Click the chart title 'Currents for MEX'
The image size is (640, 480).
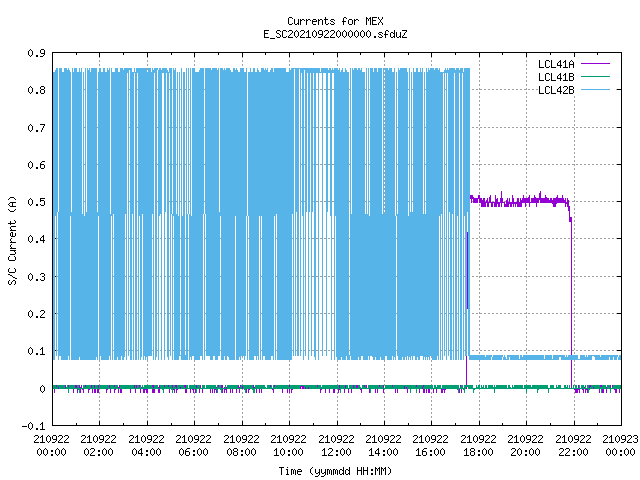click(335, 21)
